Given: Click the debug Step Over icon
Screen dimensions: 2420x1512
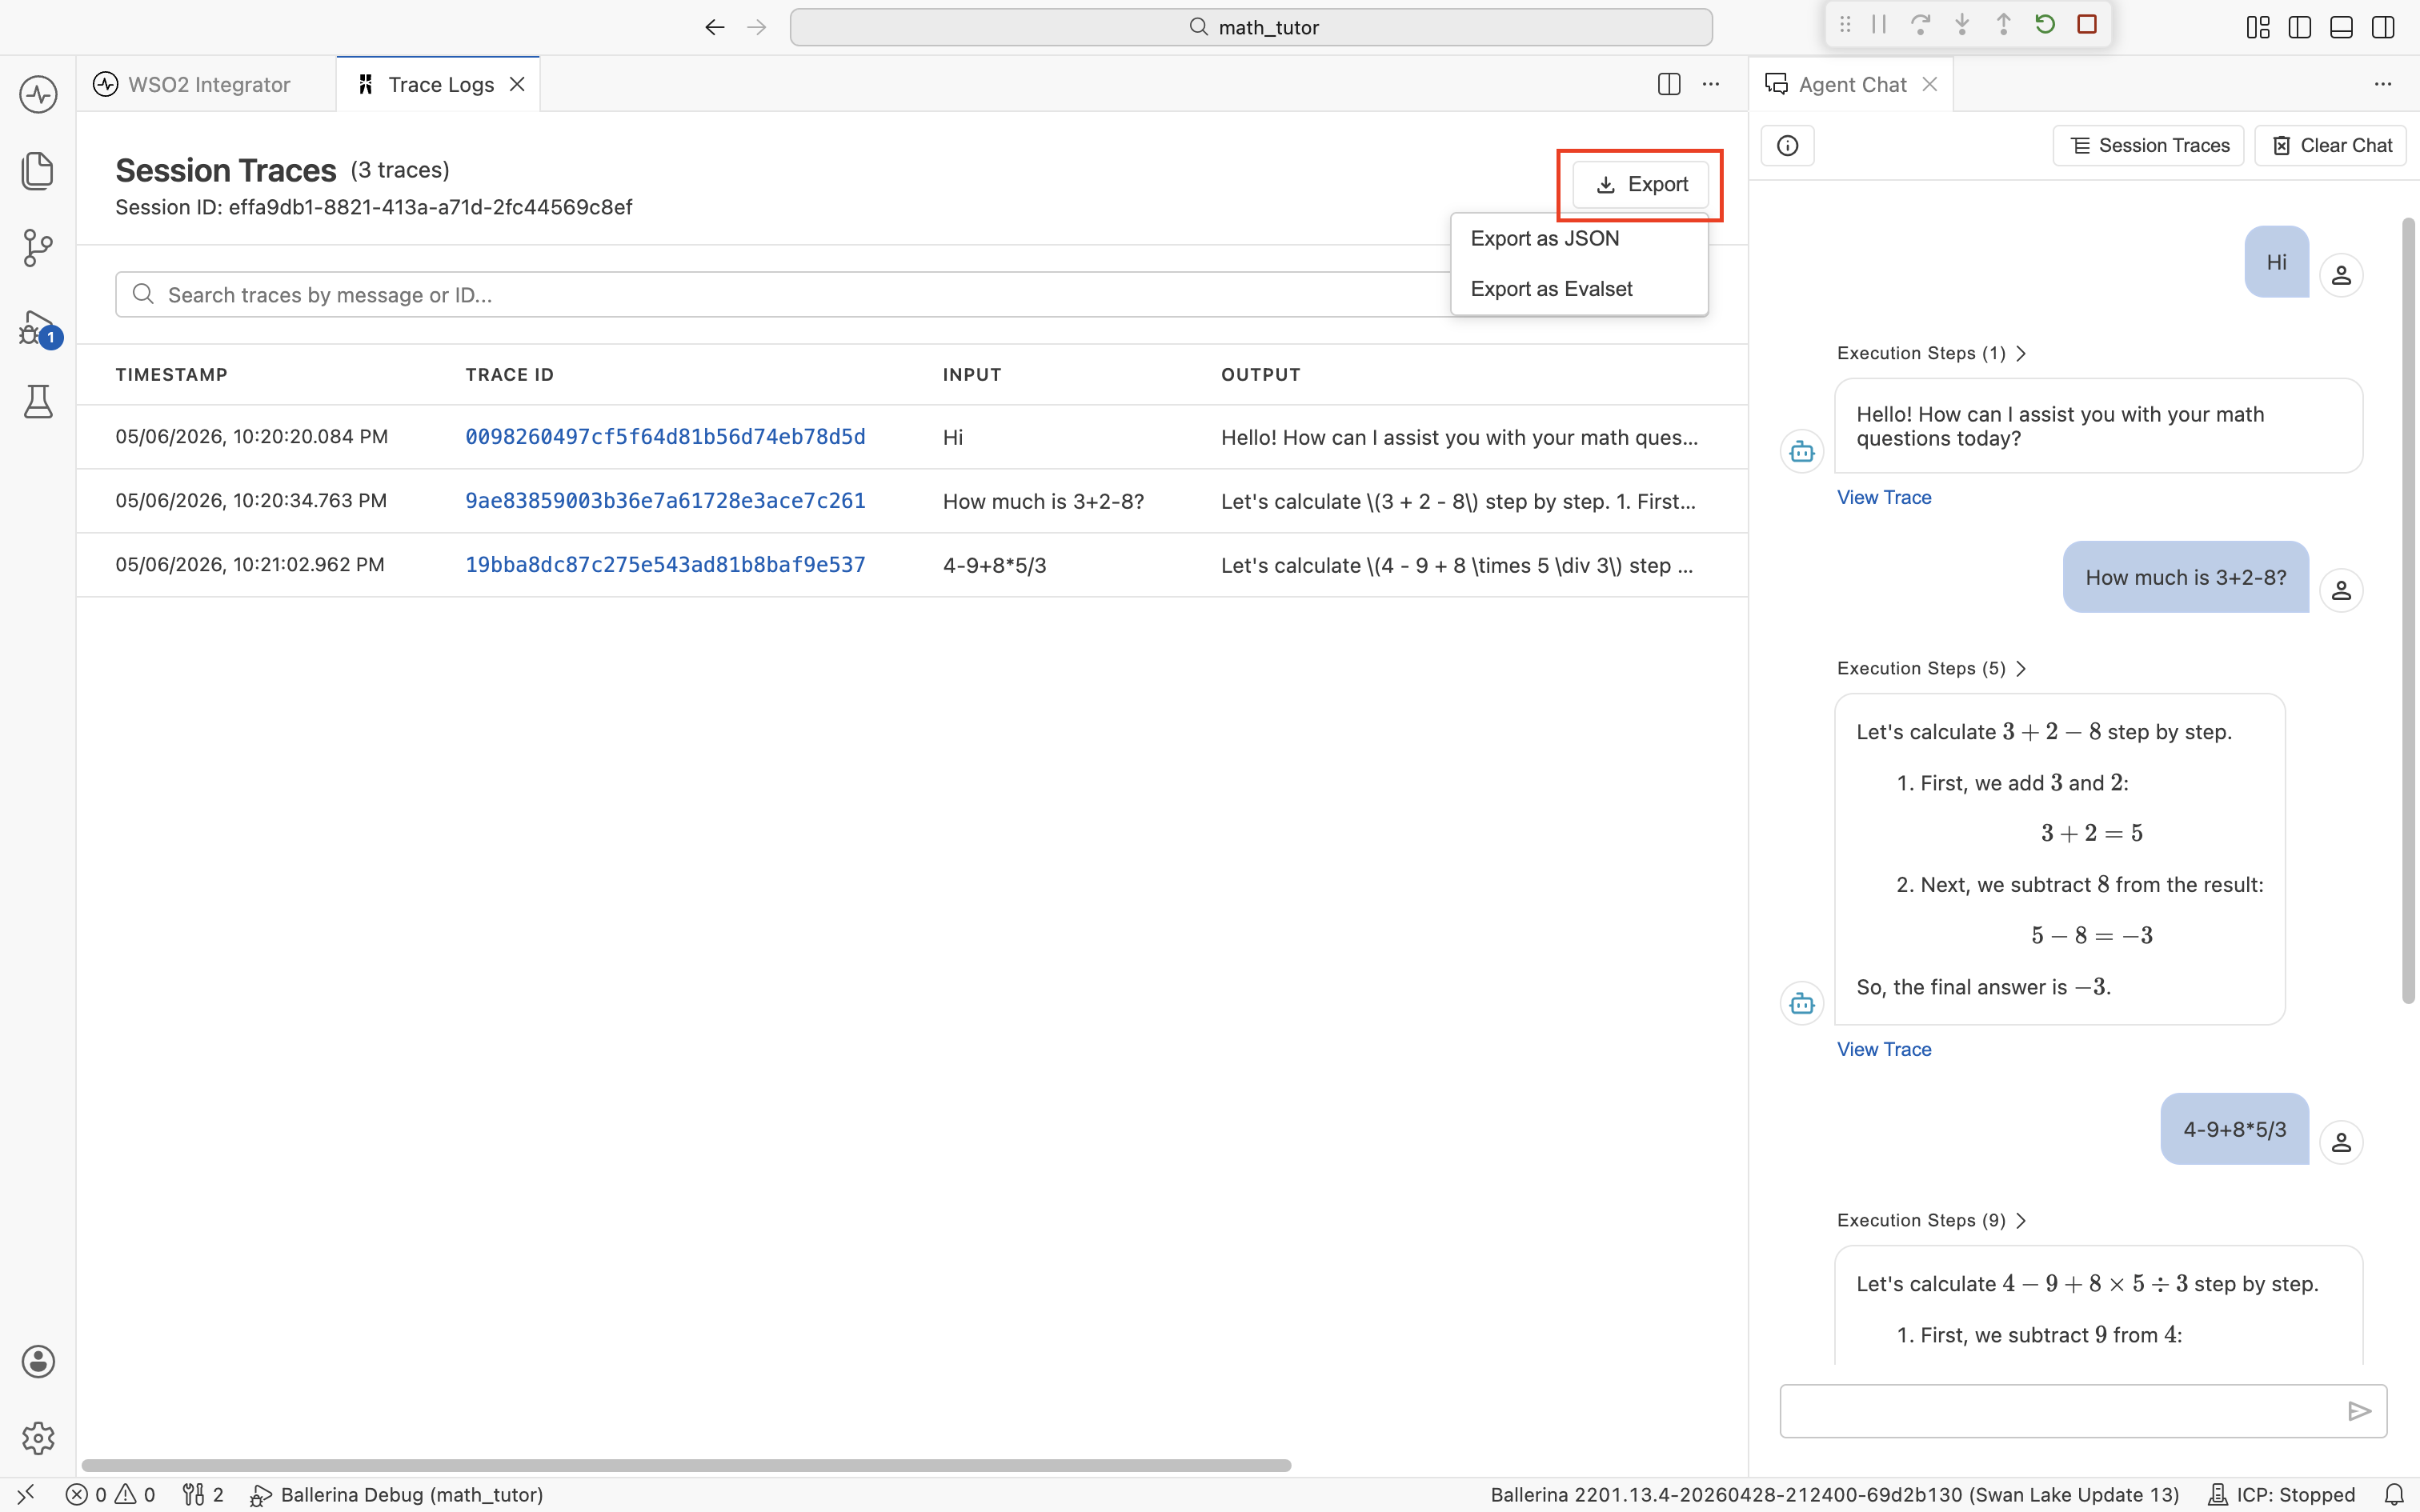Looking at the screenshot, I should point(1920,25).
